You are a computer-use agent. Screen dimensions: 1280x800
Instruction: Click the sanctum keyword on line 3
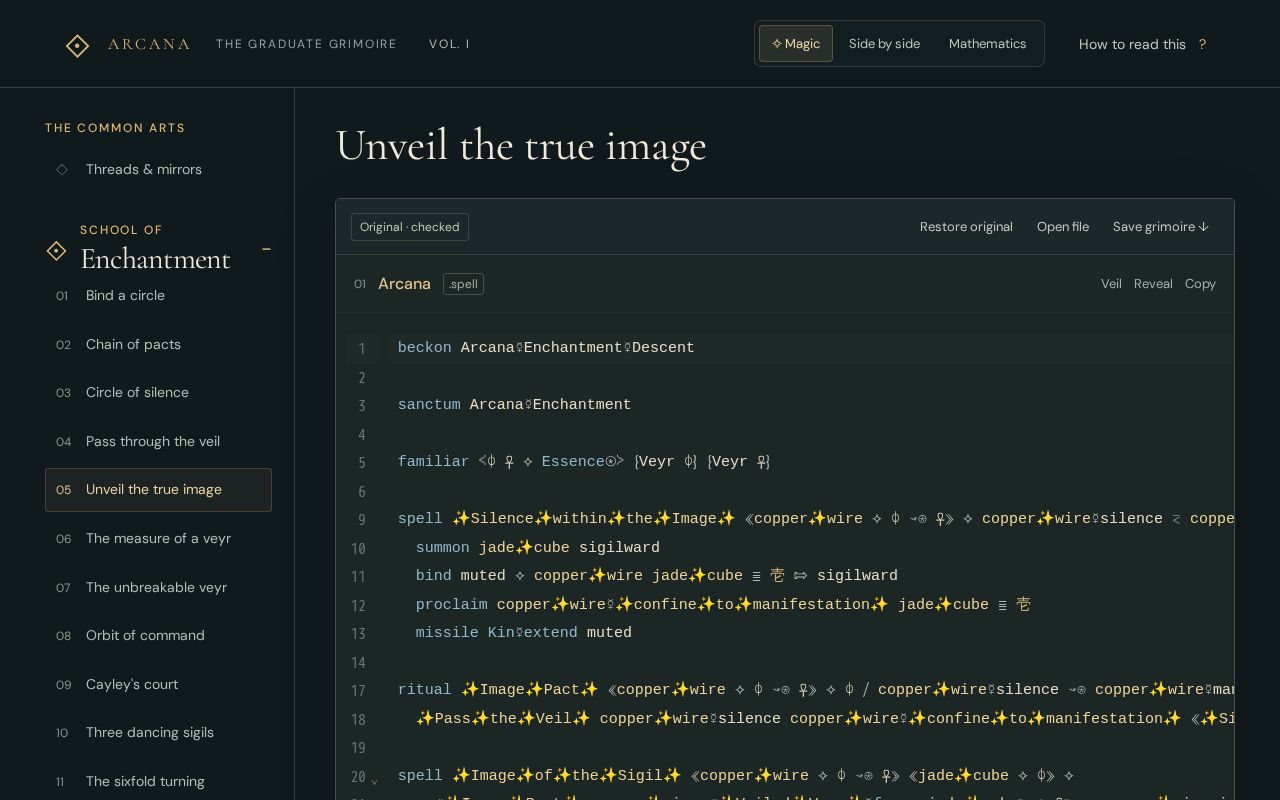click(x=429, y=405)
